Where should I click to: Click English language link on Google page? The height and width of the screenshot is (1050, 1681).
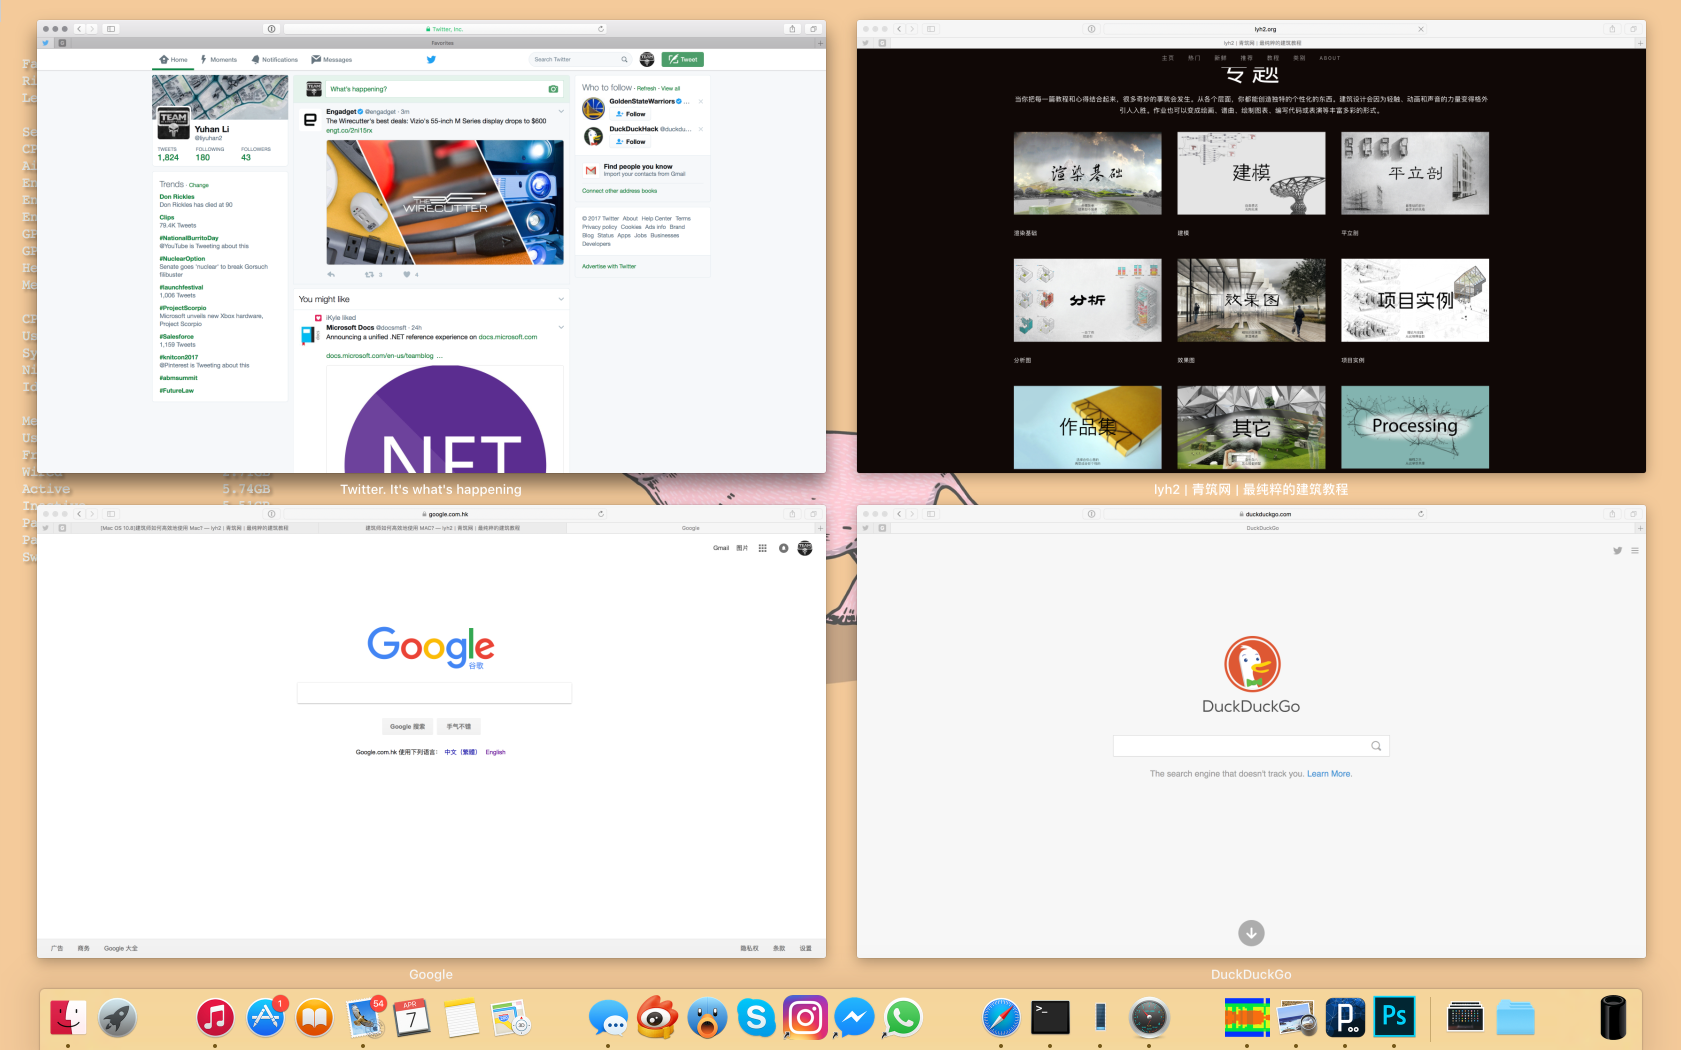(x=496, y=752)
